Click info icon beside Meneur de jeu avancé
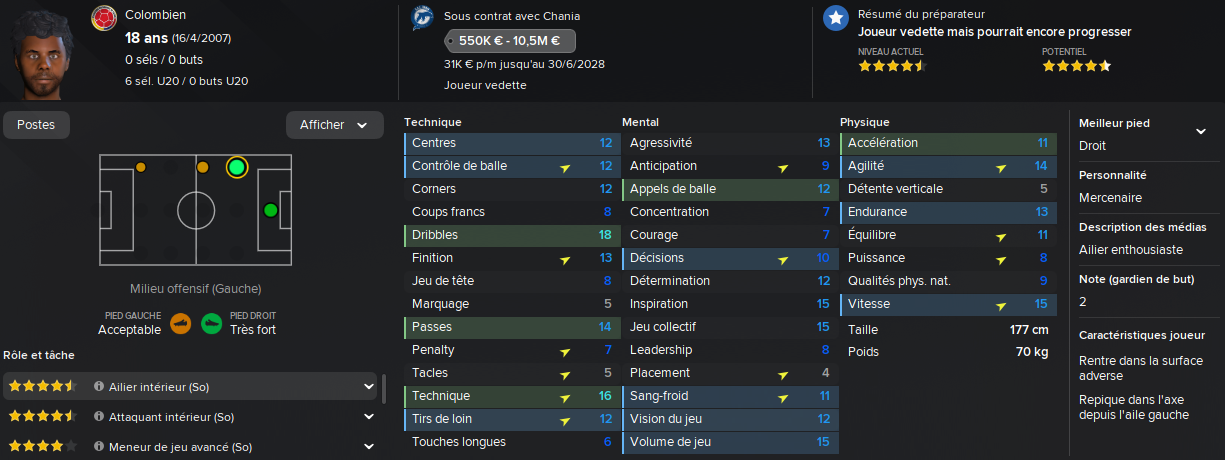Image resolution: width=1225 pixels, height=460 pixels. pos(99,446)
